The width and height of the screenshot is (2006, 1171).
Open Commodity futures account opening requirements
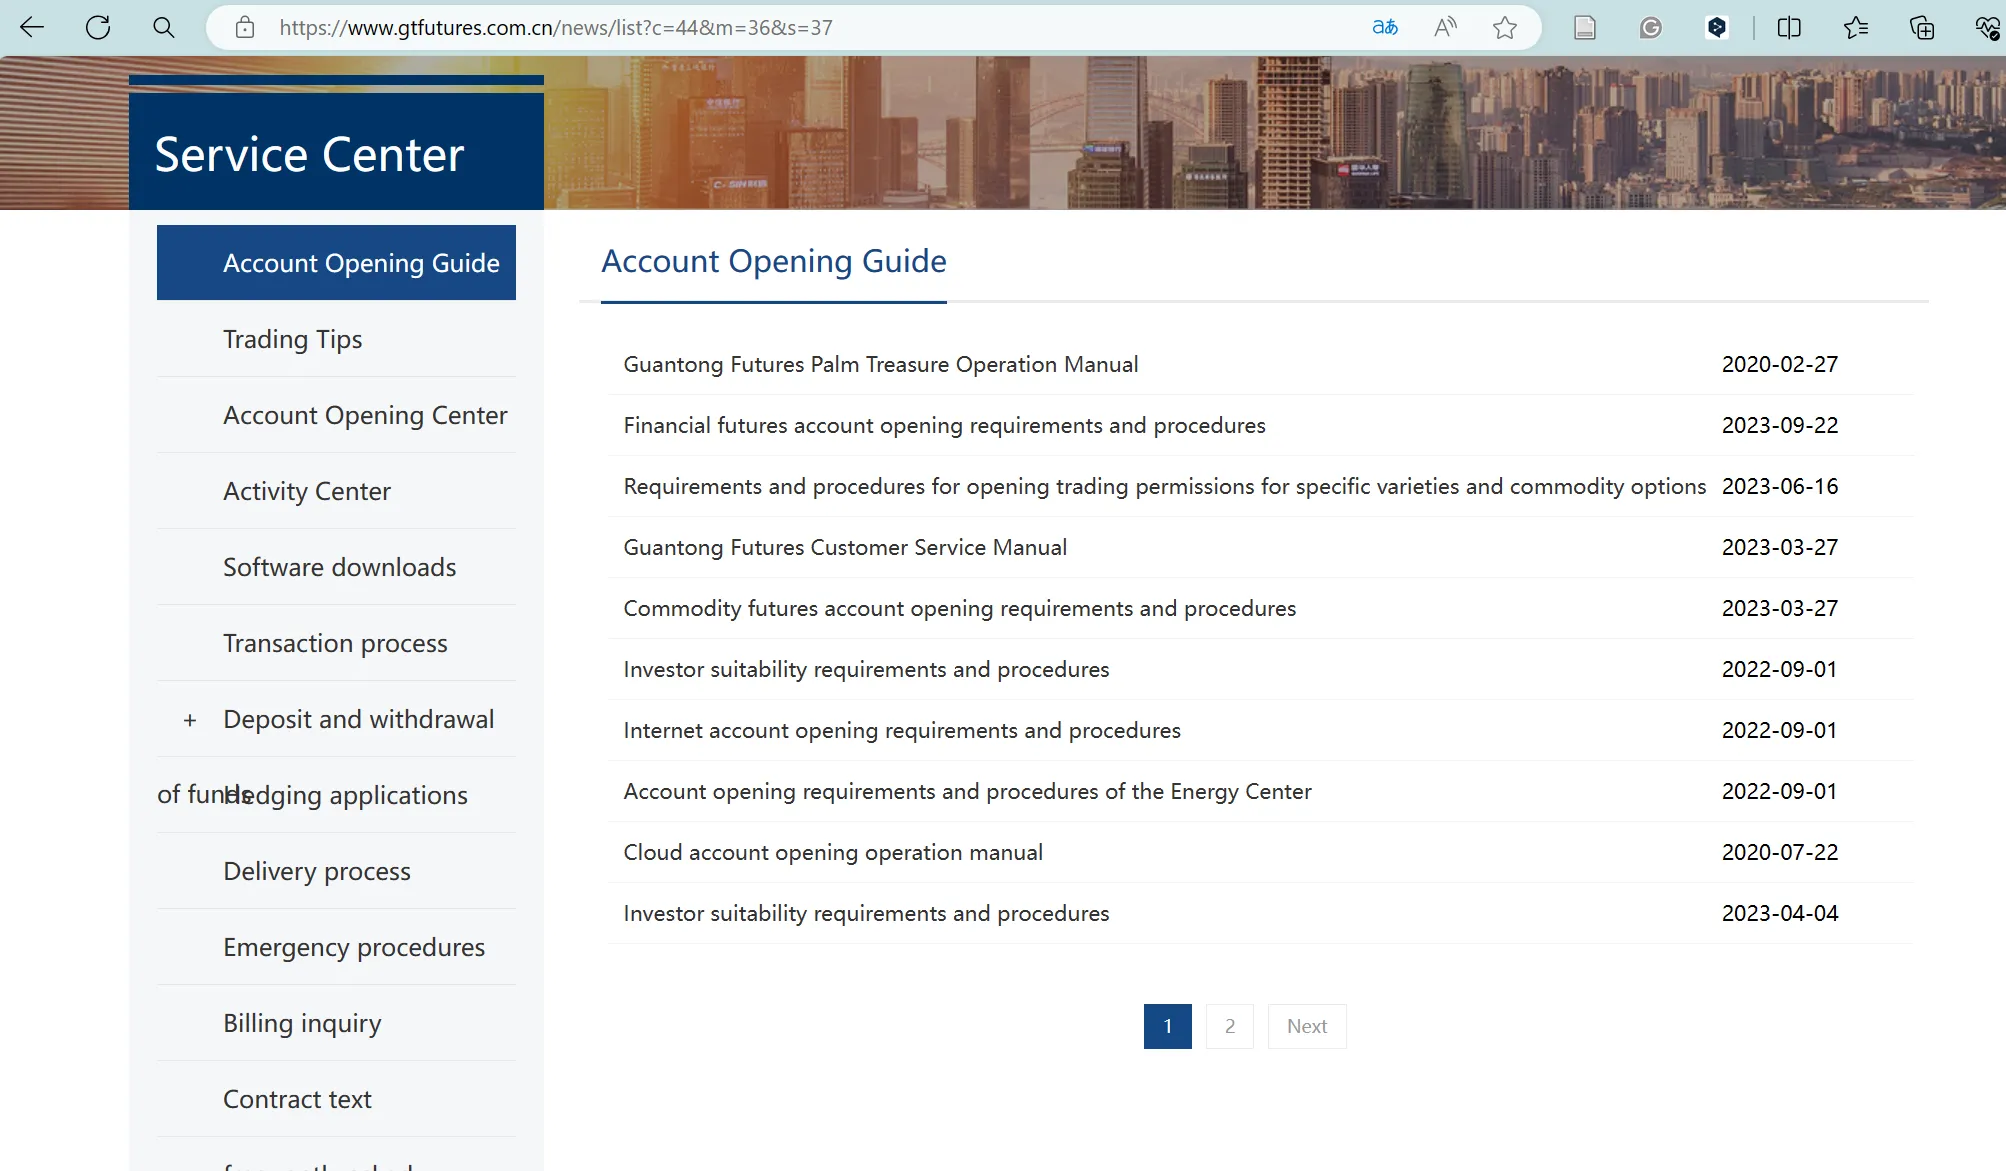[x=960, y=608]
